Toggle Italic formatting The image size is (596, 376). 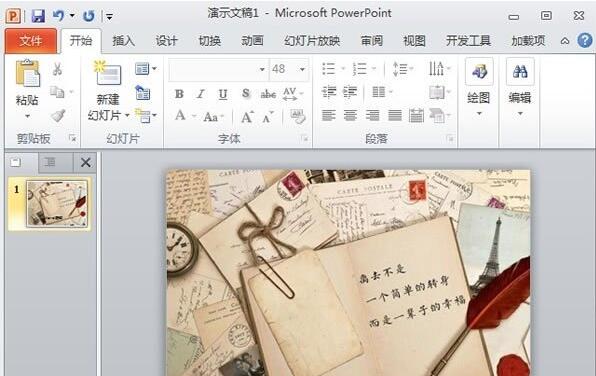[x=201, y=94]
